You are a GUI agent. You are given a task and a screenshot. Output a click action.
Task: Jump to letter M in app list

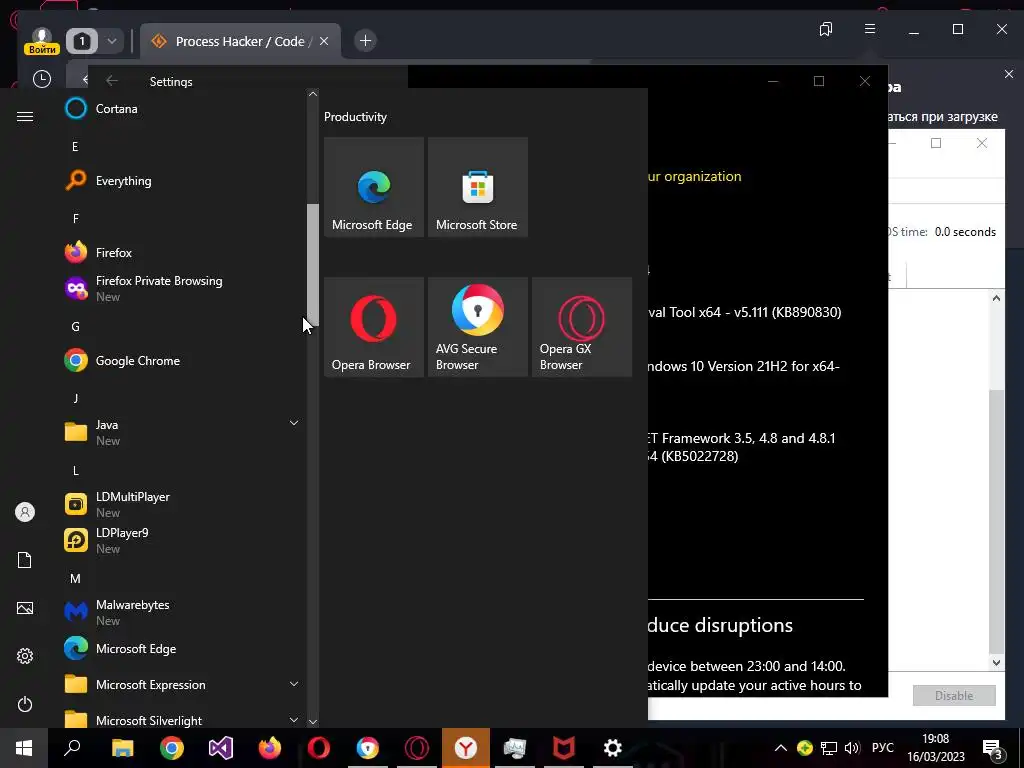pos(75,579)
